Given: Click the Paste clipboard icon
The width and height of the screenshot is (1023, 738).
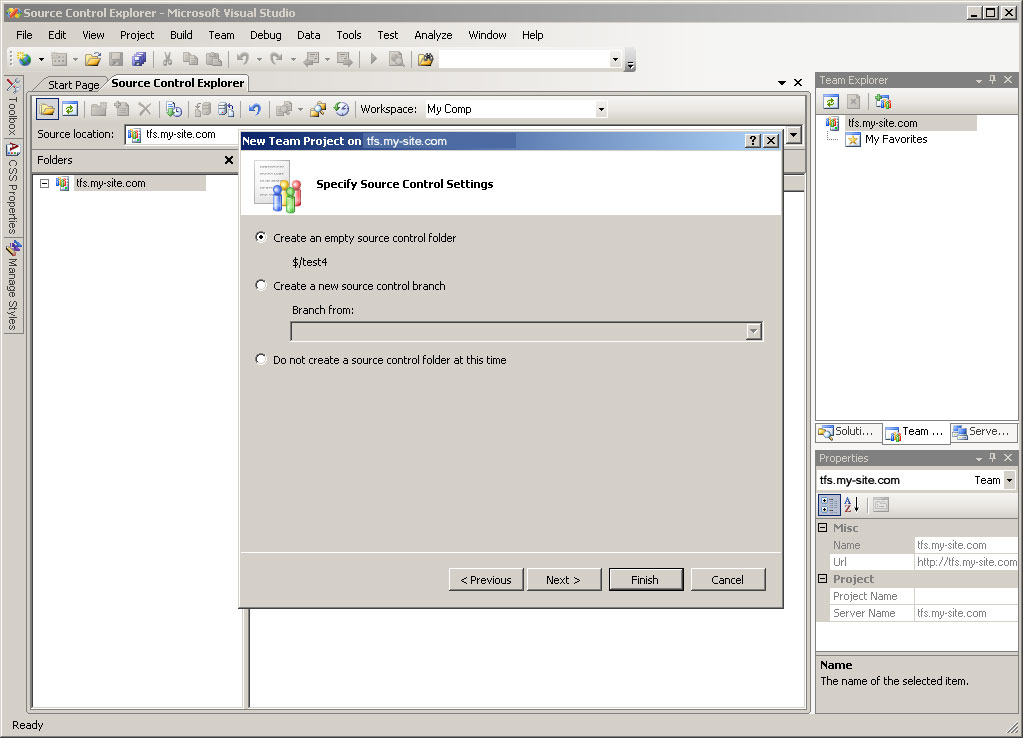Looking at the screenshot, I should click(213, 59).
